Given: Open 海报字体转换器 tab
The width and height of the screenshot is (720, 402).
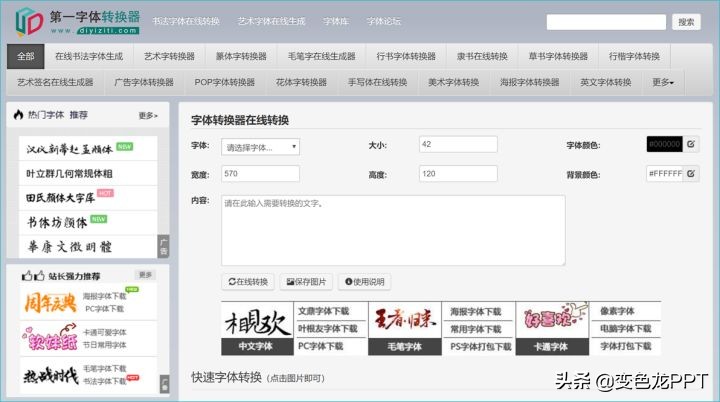Looking at the screenshot, I should pyautogui.click(x=529, y=83).
